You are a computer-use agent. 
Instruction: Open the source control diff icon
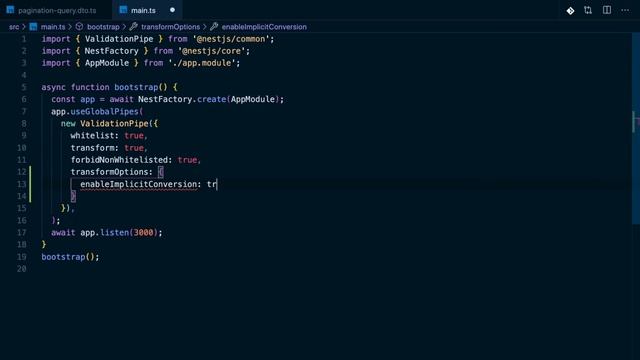(x=570, y=11)
